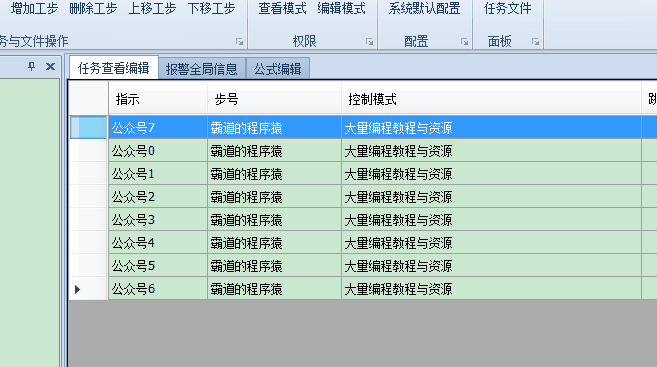Select the cell 公众号7
Image resolution: width=657 pixels, height=367 pixels.
[158, 128]
